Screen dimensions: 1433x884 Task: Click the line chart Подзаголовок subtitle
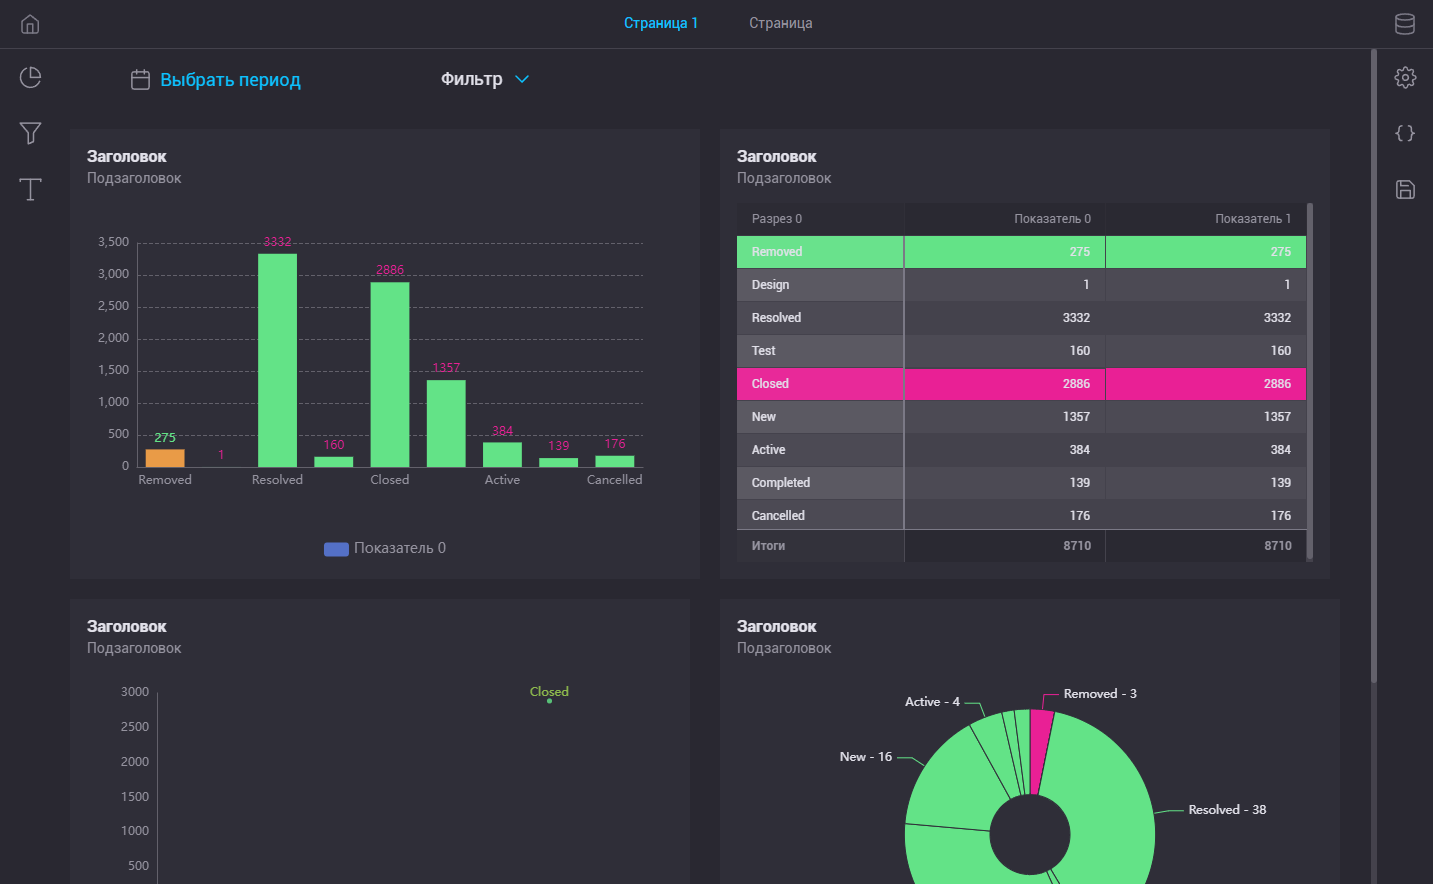coord(134,648)
